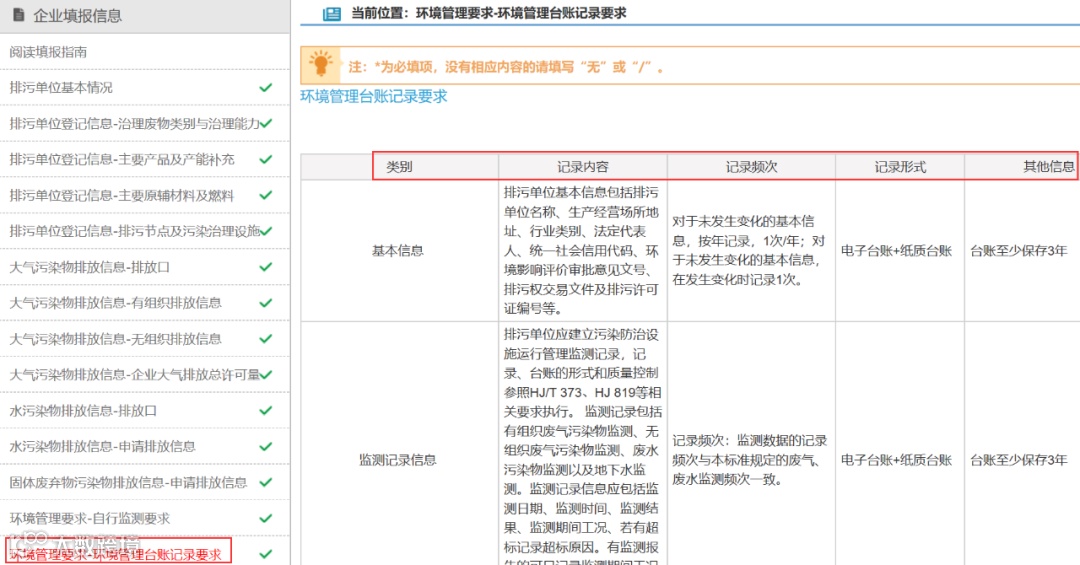Click the lightbulb note icon

pos(320,63)
